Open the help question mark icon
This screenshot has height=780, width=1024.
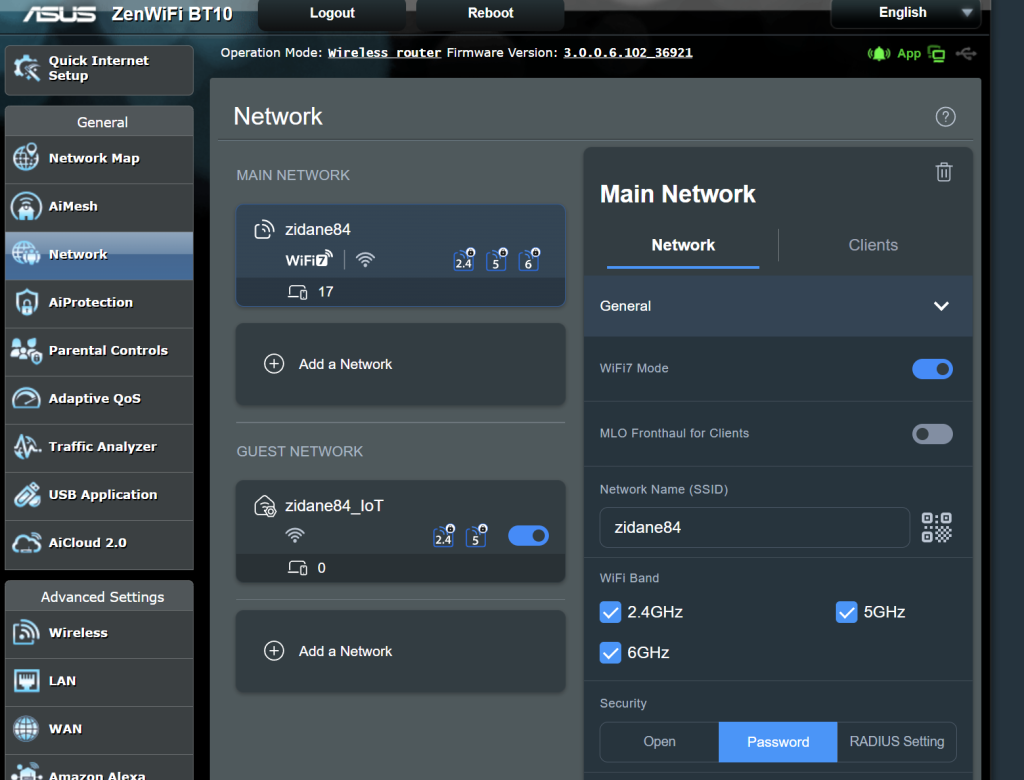tap(945, 117)
